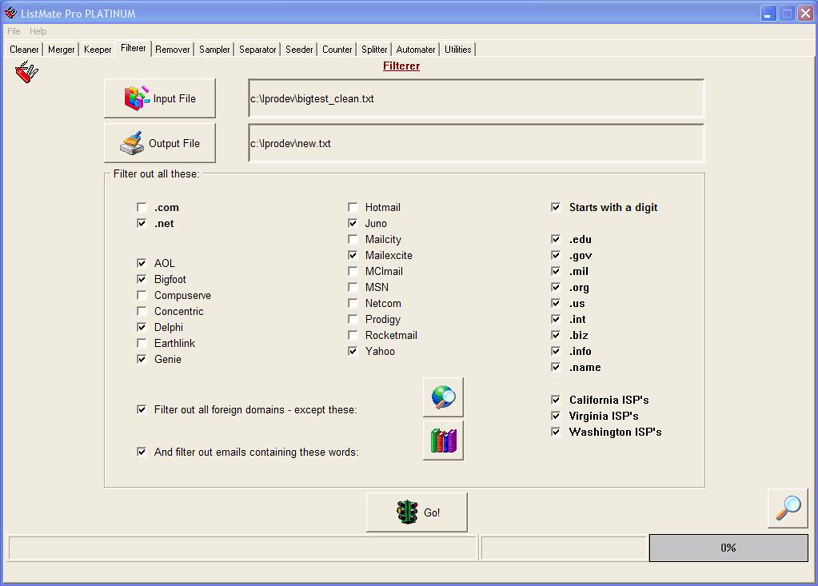Check the Earthlink checkbox
This screenshot has height=586, width=818.
click(x=142, y=344)
